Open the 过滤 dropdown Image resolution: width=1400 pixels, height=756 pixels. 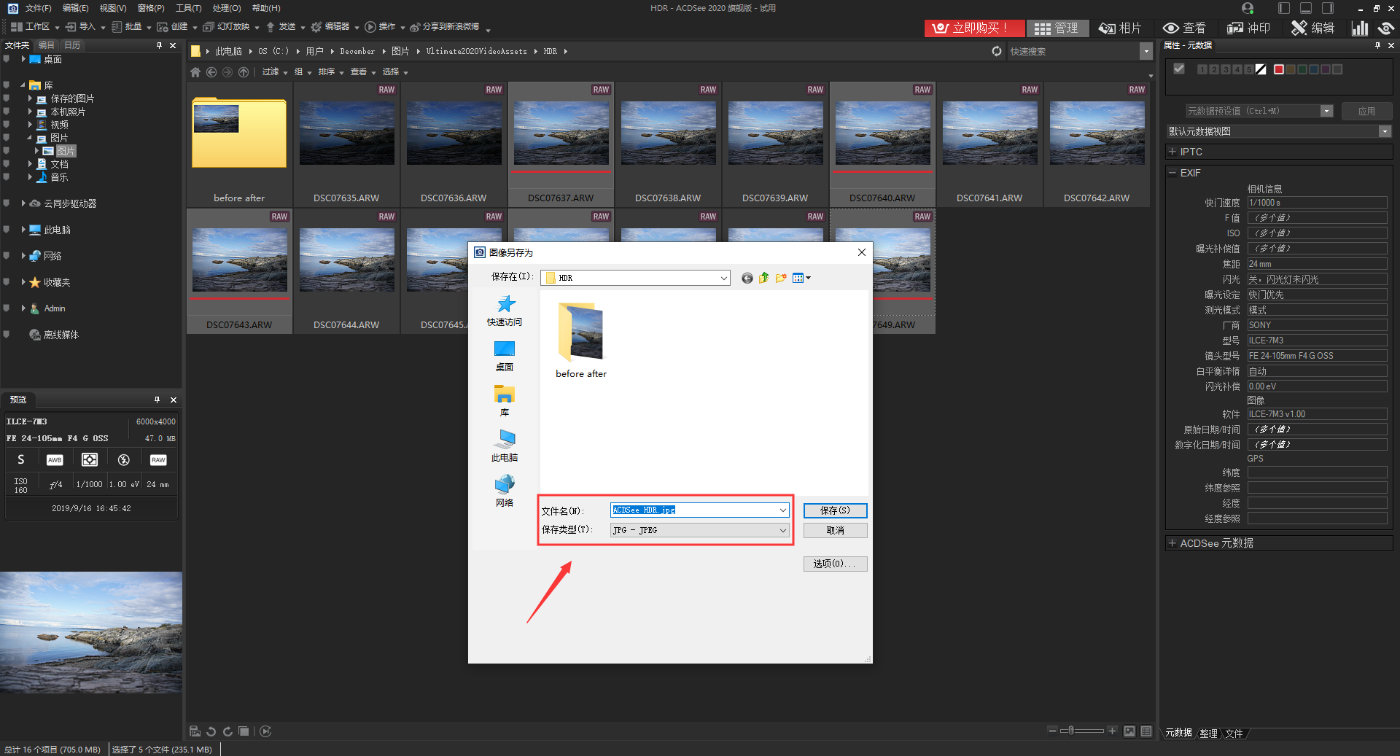tap(273, 72)
